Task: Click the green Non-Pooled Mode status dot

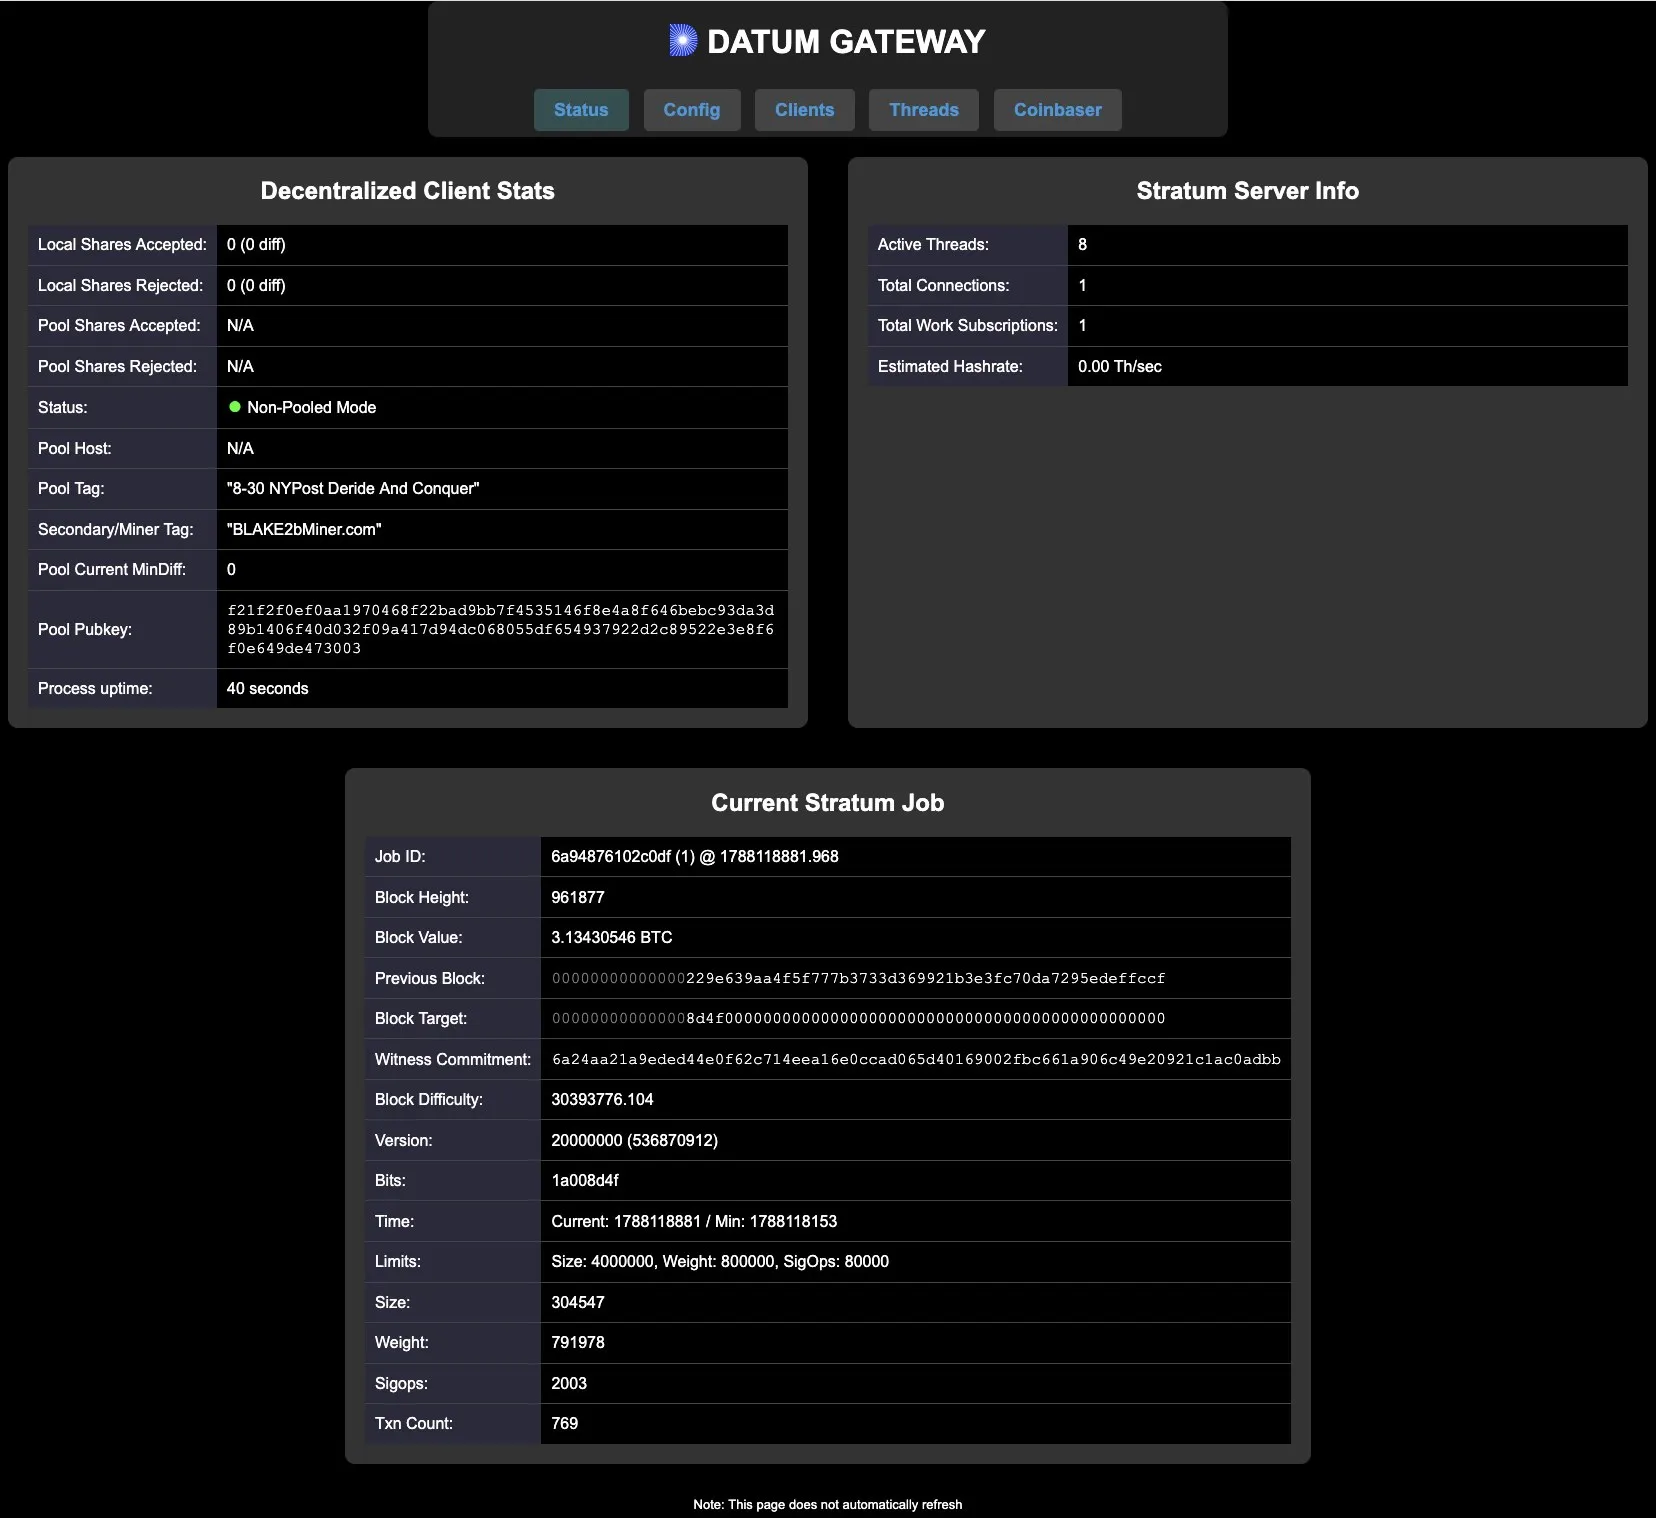Action: pyautogui.click(x=235, y=407)
